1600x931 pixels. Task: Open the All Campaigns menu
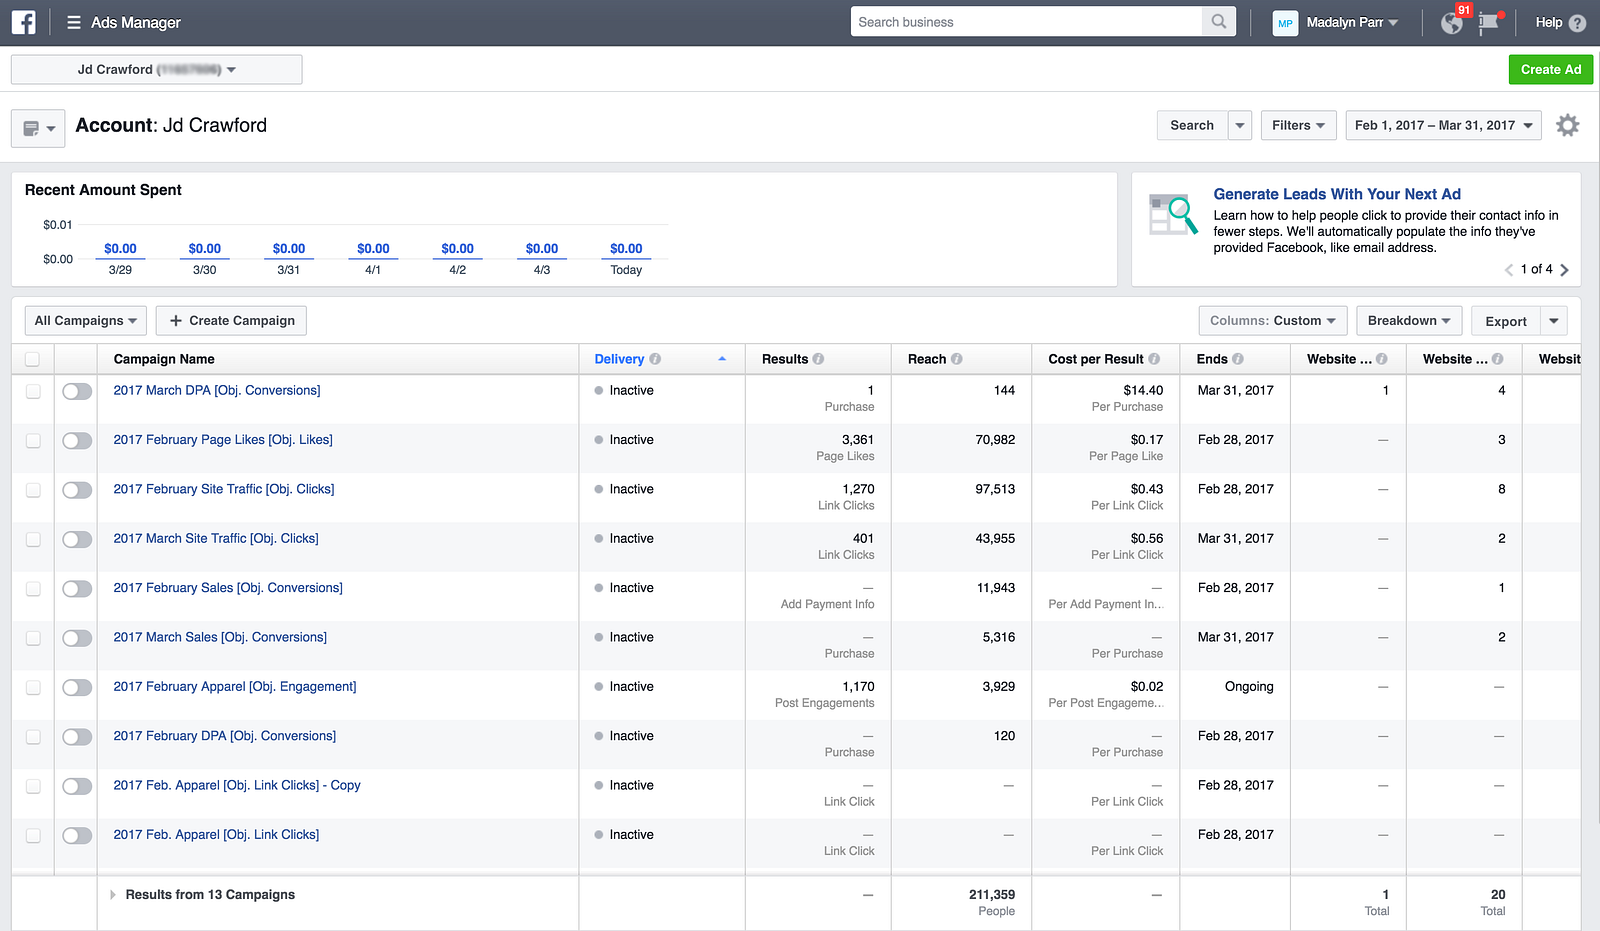coord(85,321)
